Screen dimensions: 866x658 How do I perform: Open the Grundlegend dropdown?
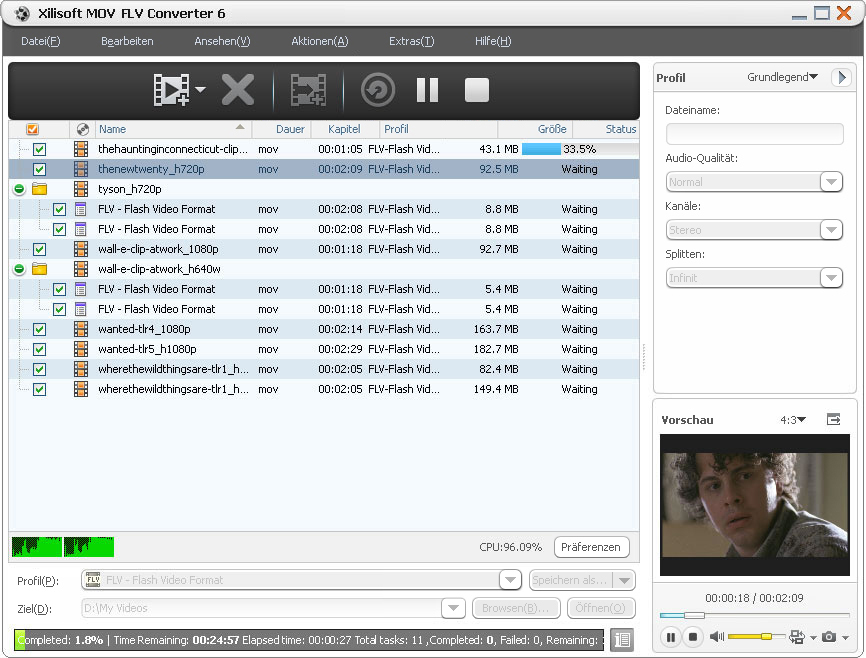point(782,77)
